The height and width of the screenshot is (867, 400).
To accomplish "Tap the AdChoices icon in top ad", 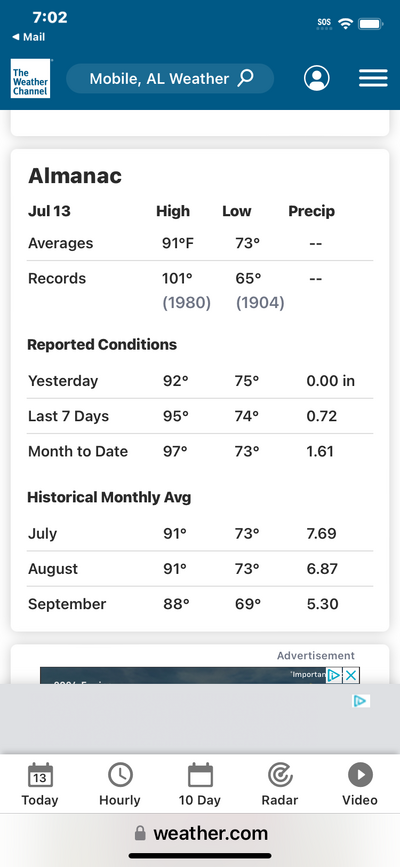I will (334, 675).
